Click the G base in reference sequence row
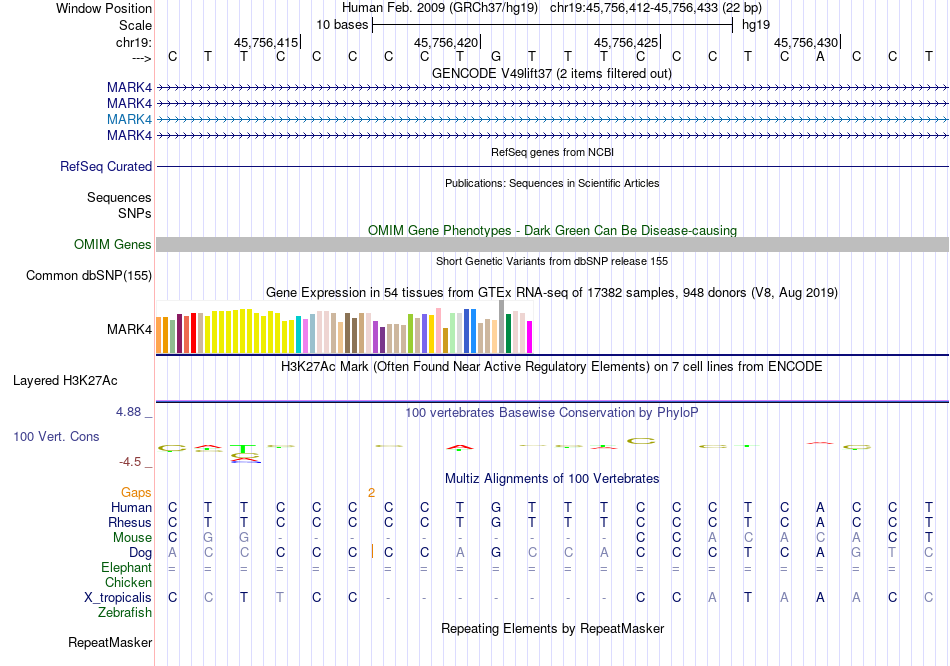The image size is (950, 666). click(x=496, y=56)
